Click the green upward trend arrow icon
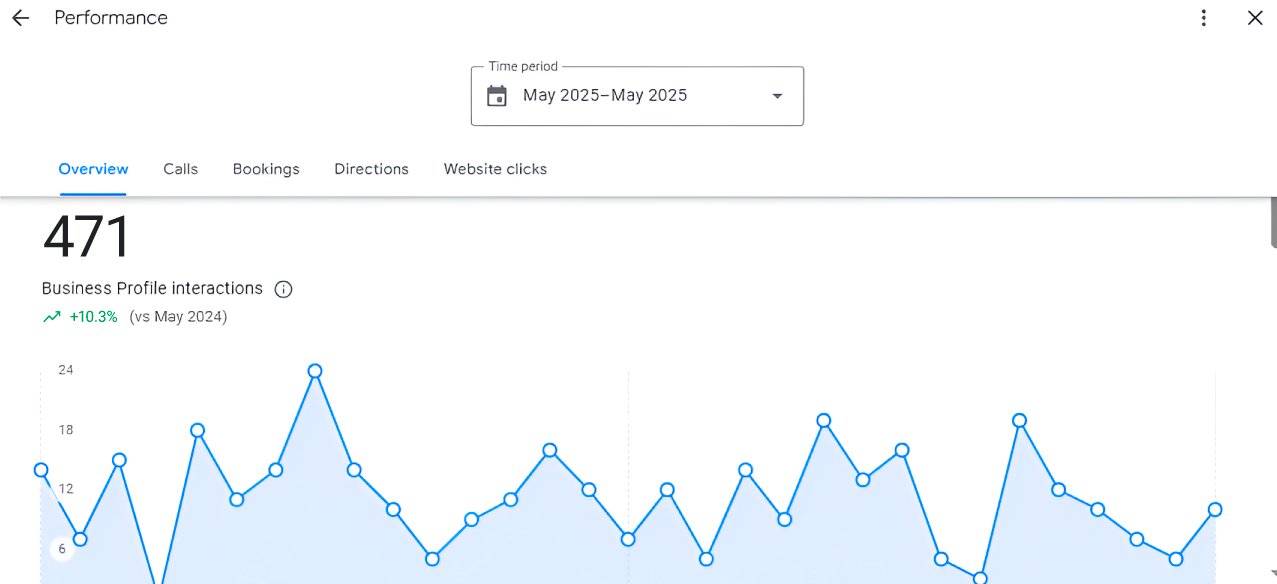Screen dimensions: 1277x584 pyautogui.click(x=52, y=317)
